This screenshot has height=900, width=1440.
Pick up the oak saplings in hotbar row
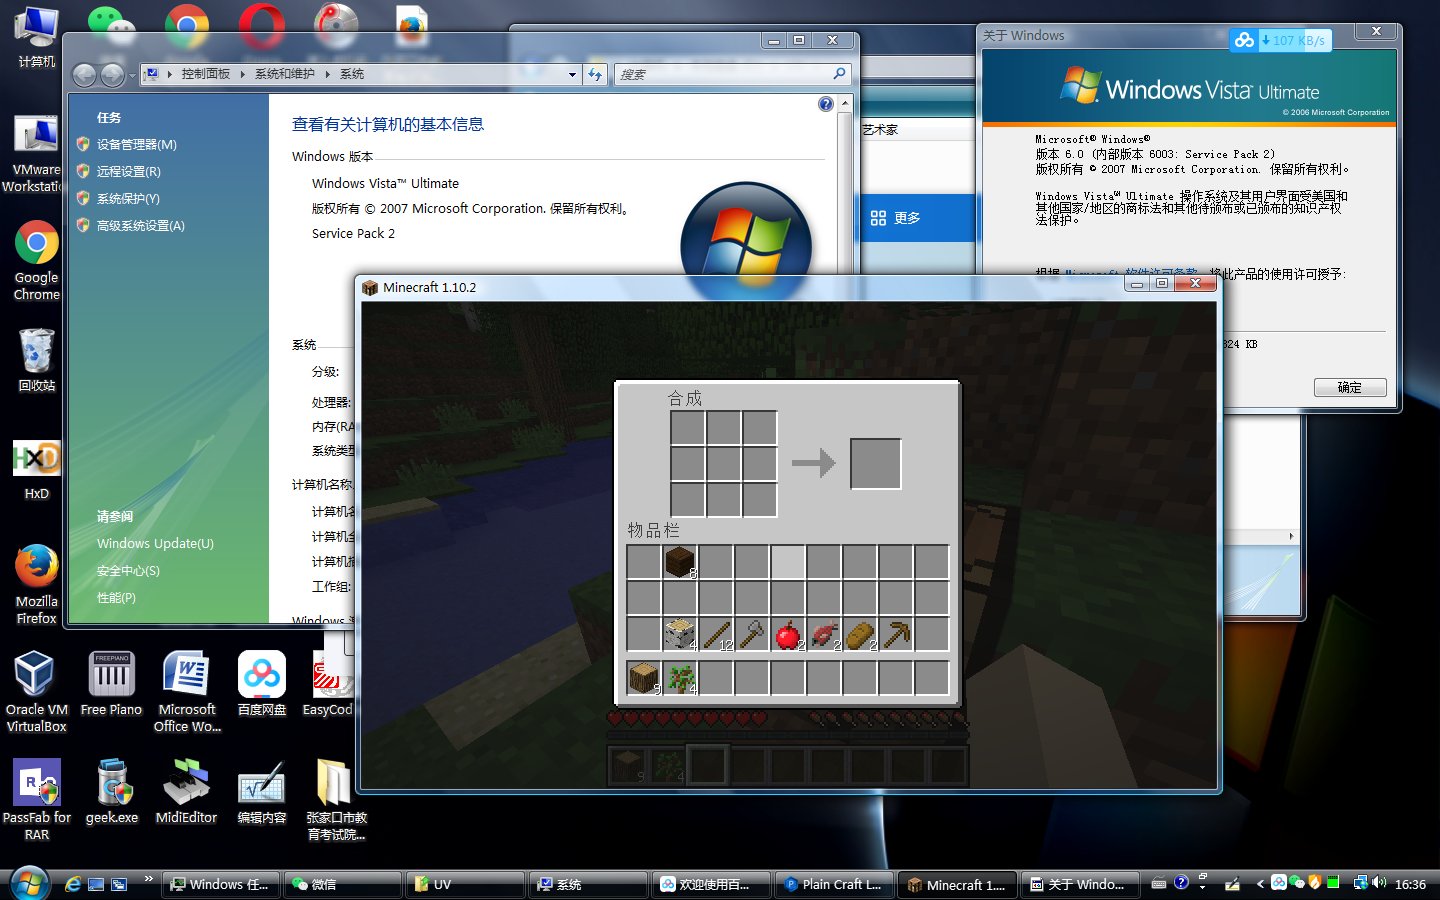coord(680,678)
